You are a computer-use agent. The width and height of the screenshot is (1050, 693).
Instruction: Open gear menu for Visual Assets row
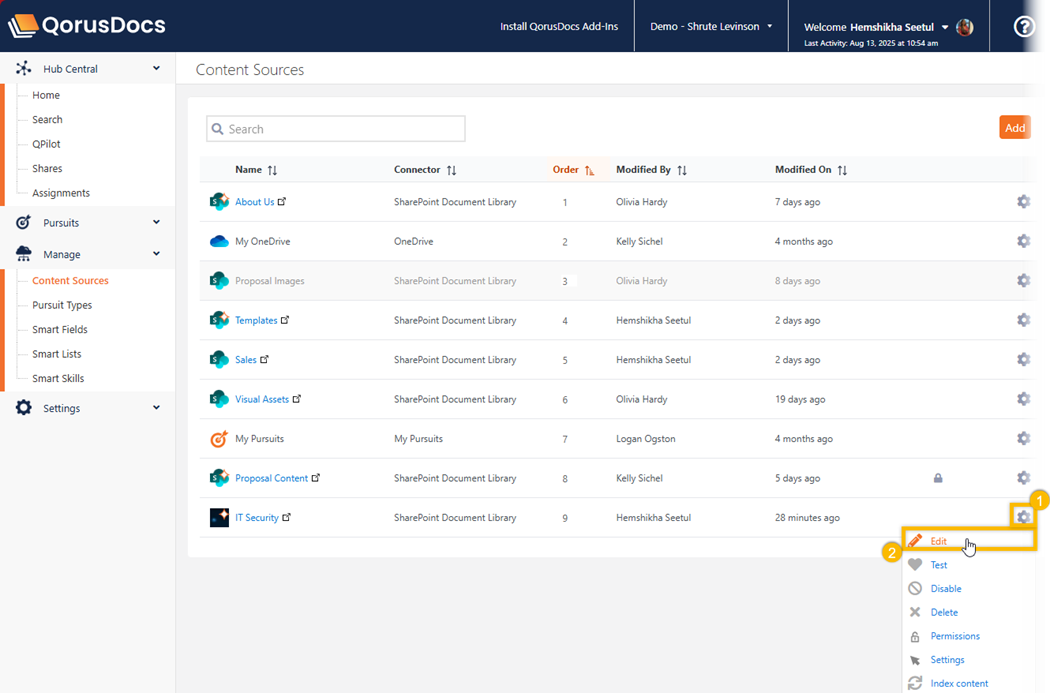click(1023, 399)
